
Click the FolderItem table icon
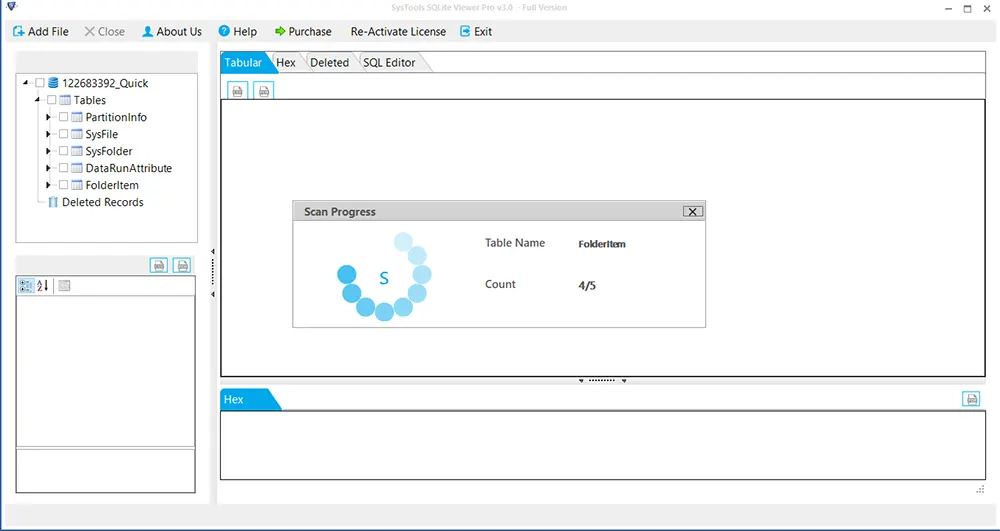77,185
